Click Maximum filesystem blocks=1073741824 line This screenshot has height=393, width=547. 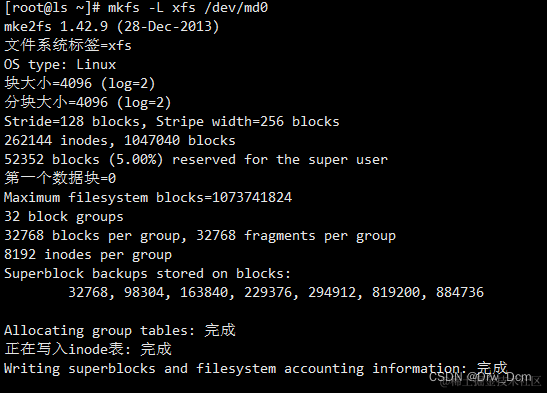click(x=148, y=198)
